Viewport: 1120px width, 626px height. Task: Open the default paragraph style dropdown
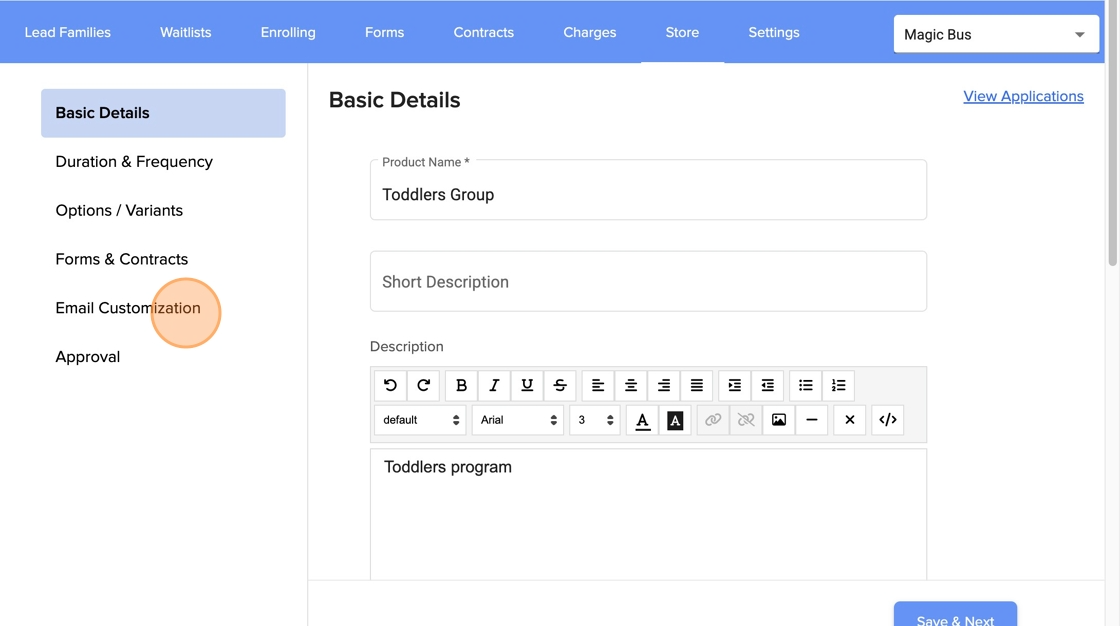coord(420,420)
